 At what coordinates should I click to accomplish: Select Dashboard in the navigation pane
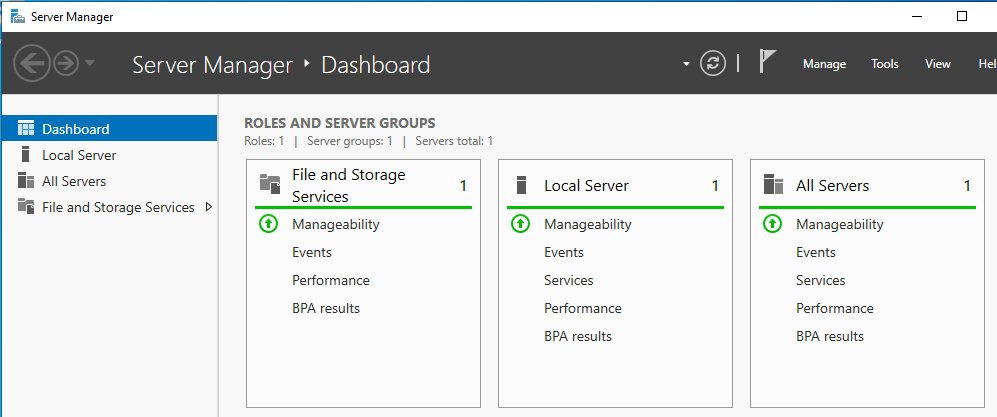(76, 129)
